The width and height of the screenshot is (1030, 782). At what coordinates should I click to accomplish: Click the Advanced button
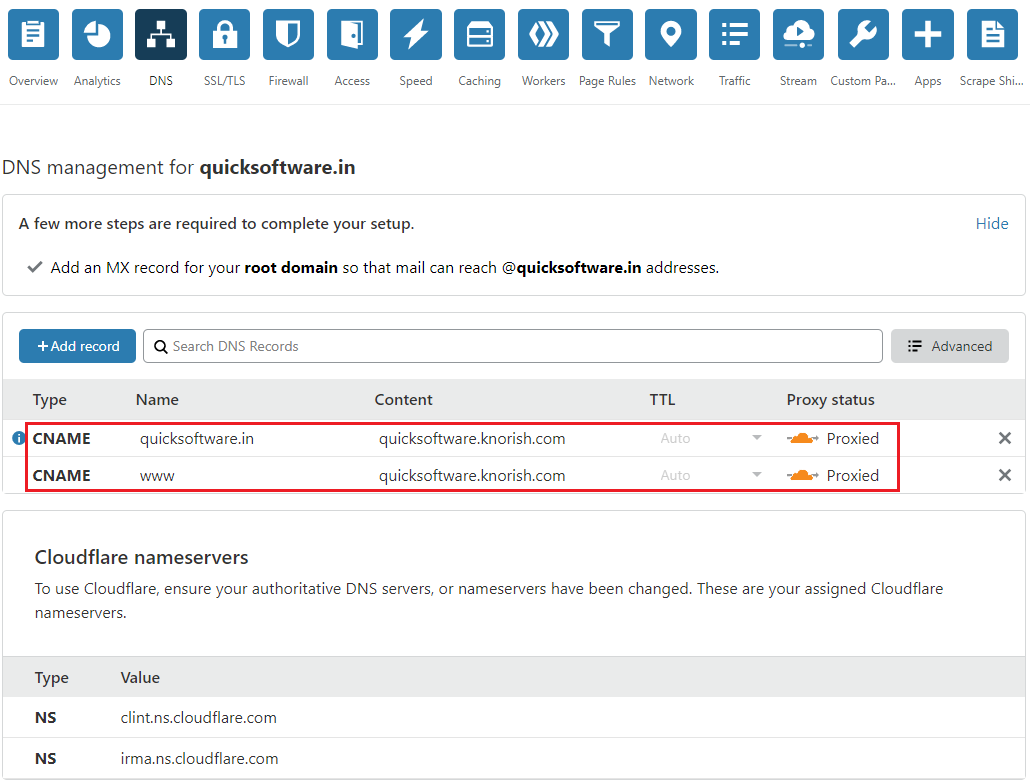[x=949, y=346]
